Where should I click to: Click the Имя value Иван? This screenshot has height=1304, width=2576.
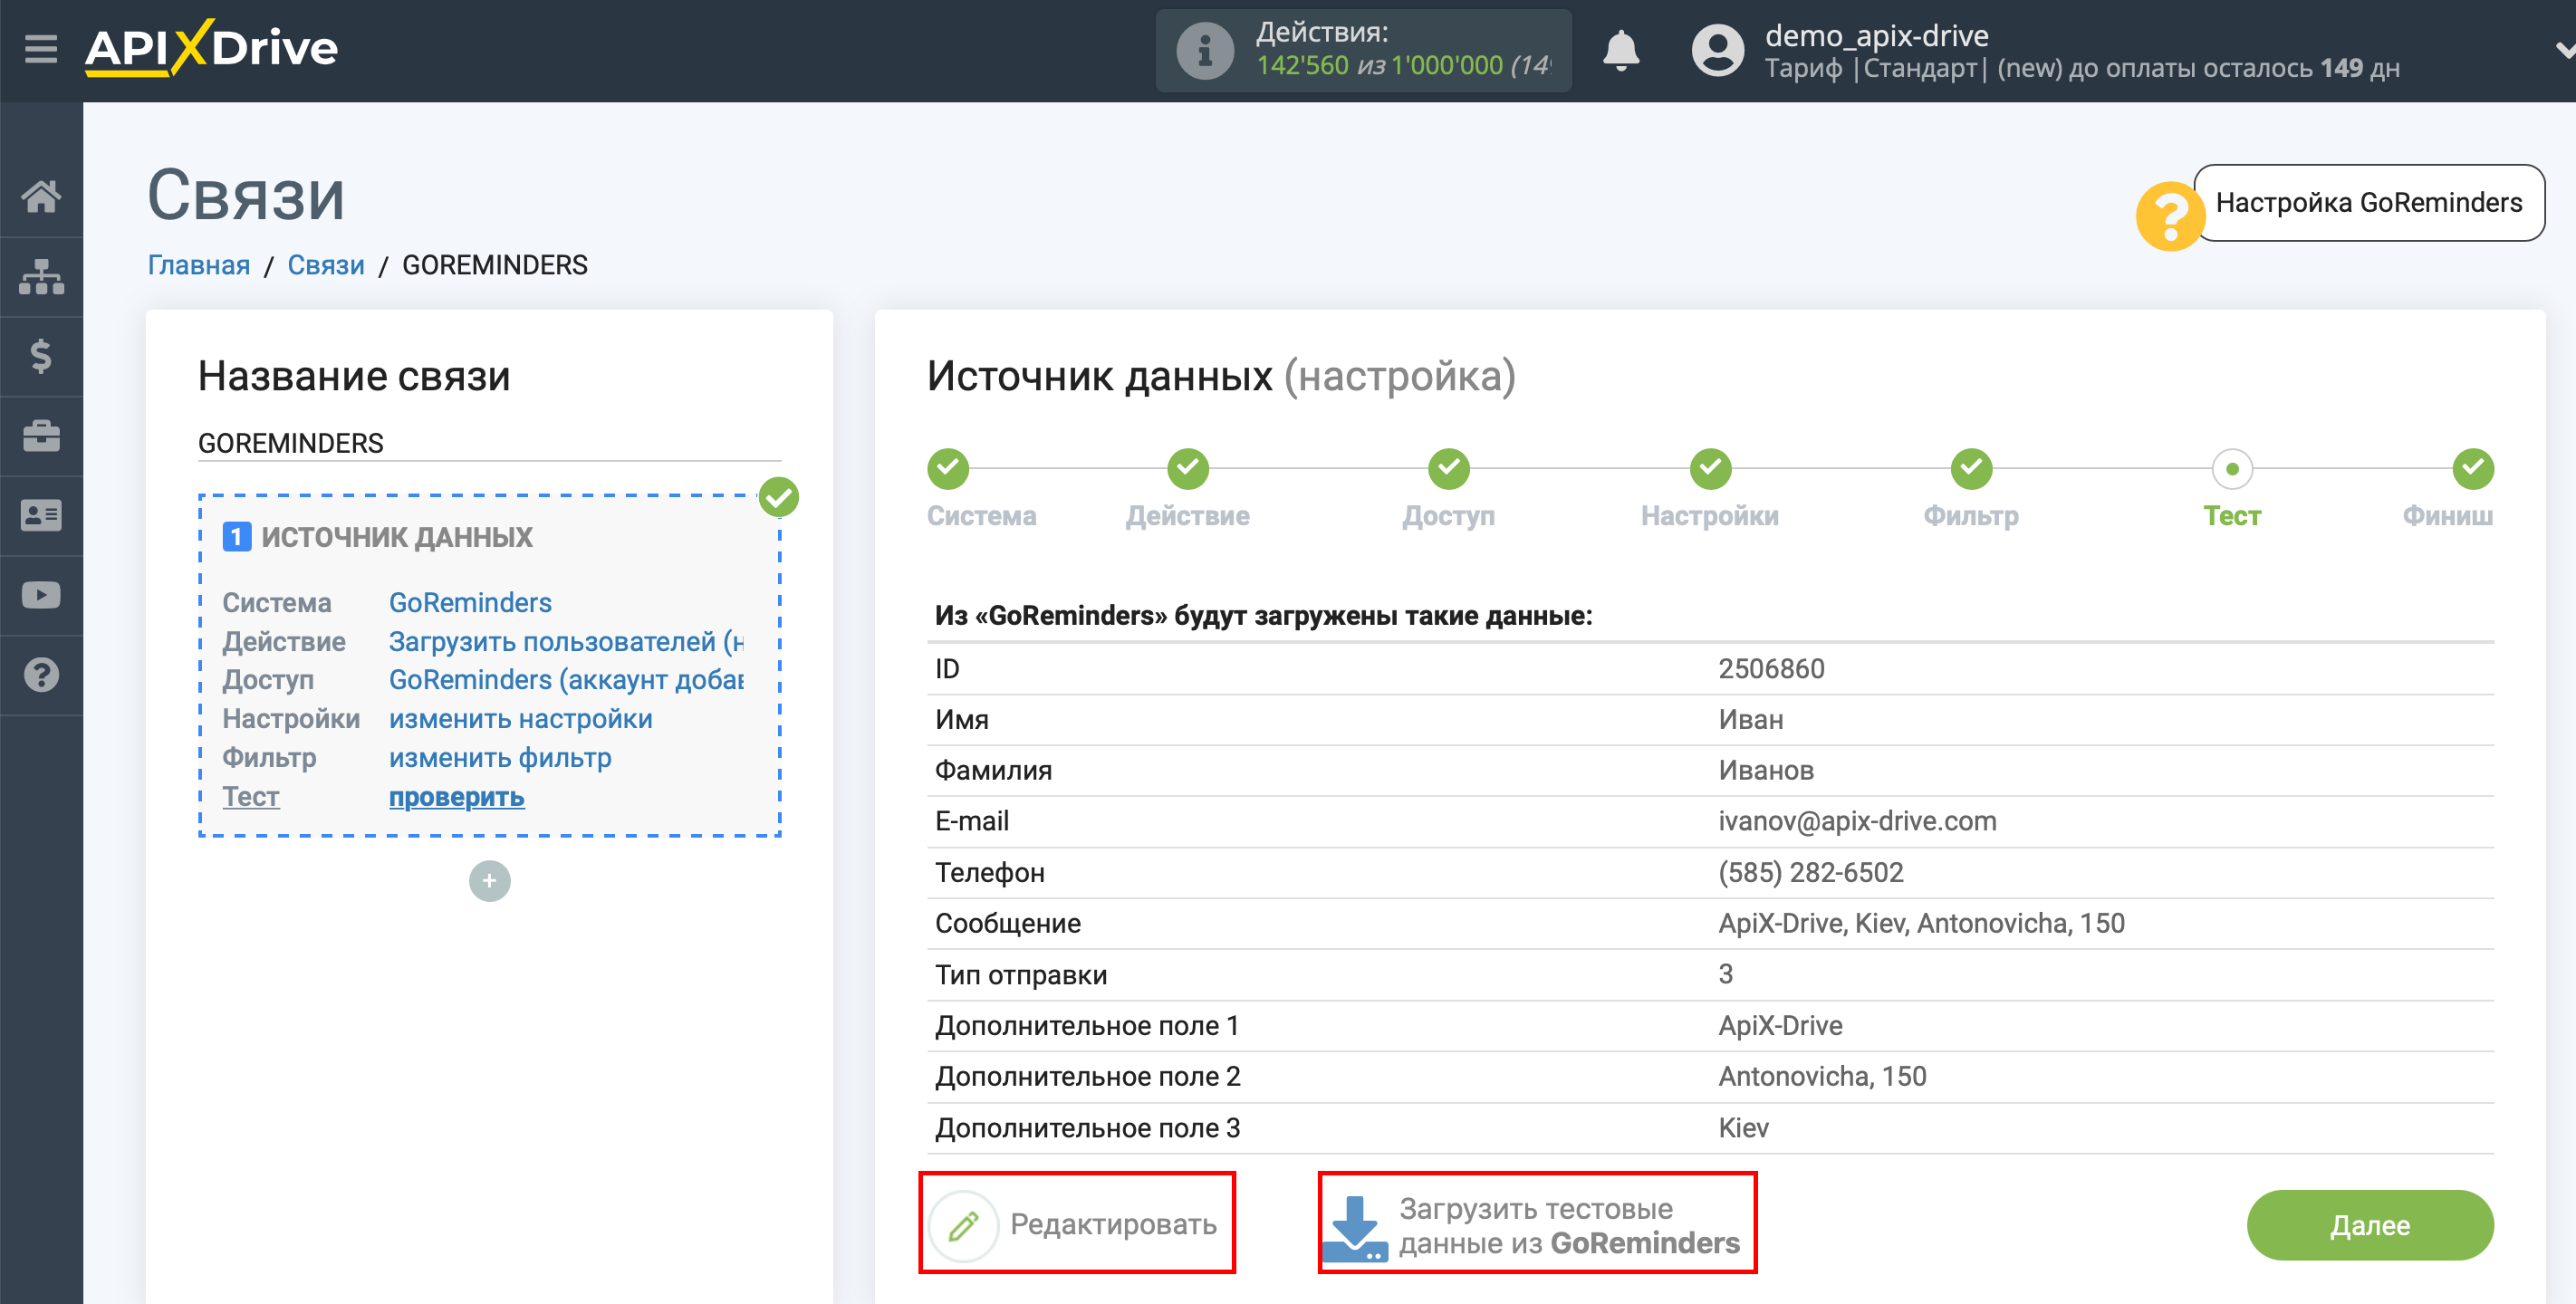[1750, 720]
